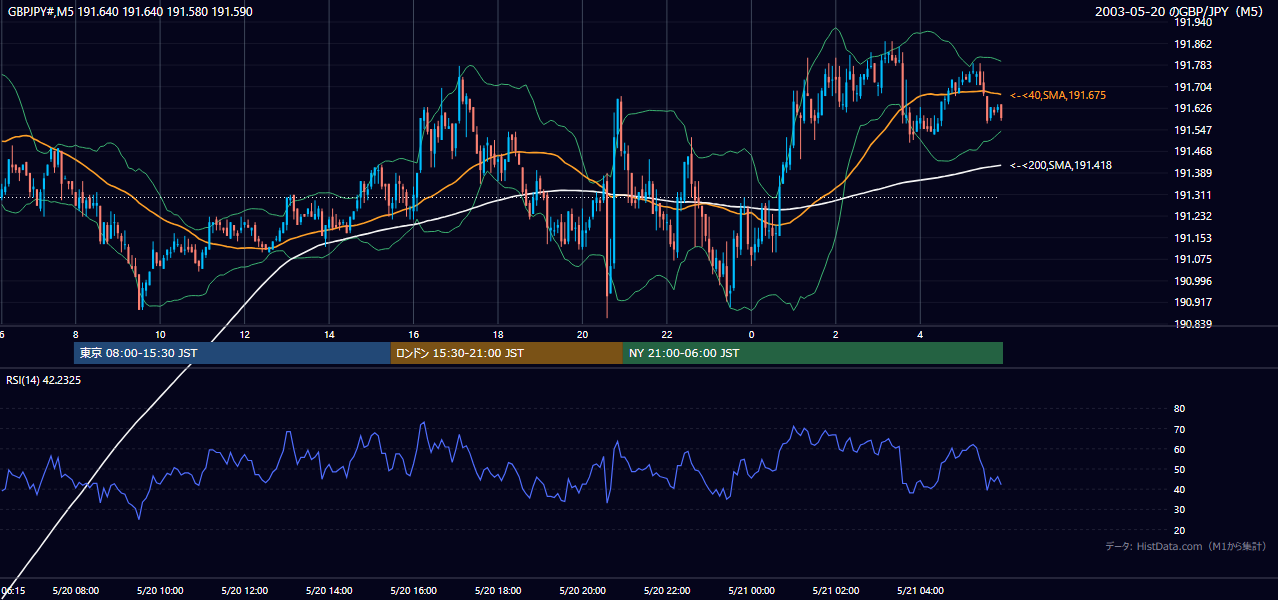Click price axis value 191.389

click(1193, 174)
